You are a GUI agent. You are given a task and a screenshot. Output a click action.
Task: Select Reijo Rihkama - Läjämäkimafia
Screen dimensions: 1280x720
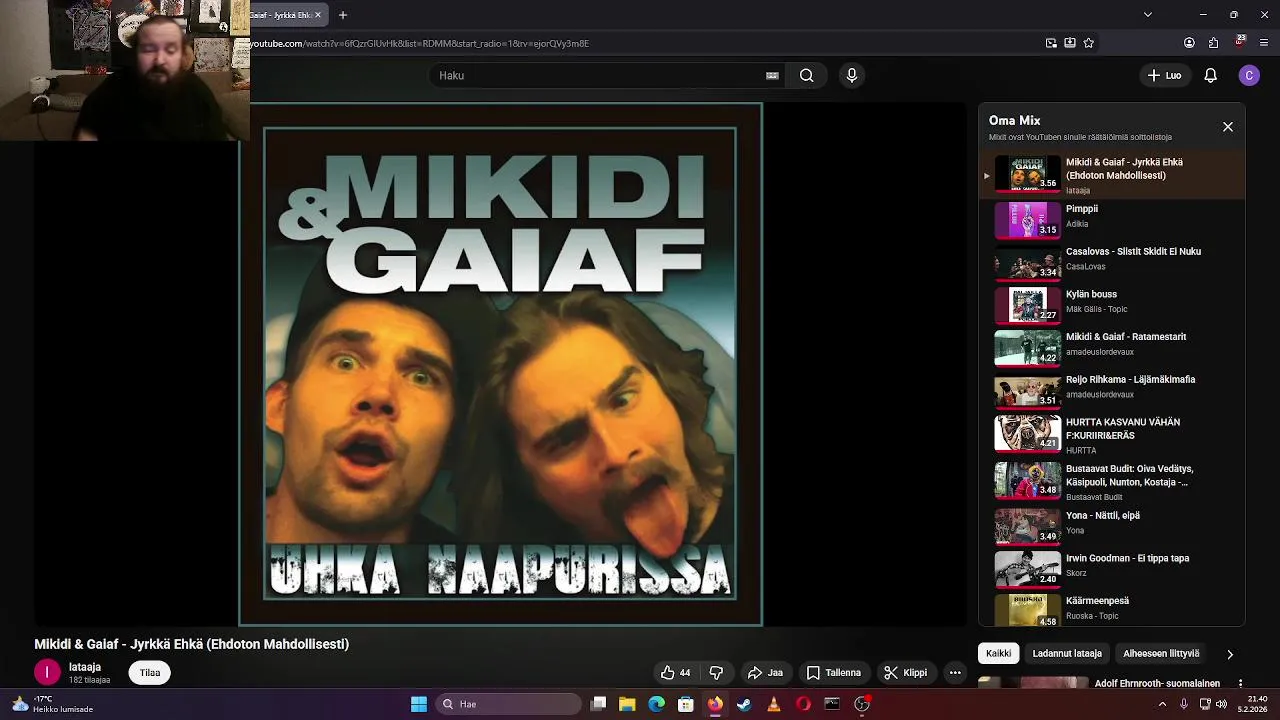click(1130, 380)
